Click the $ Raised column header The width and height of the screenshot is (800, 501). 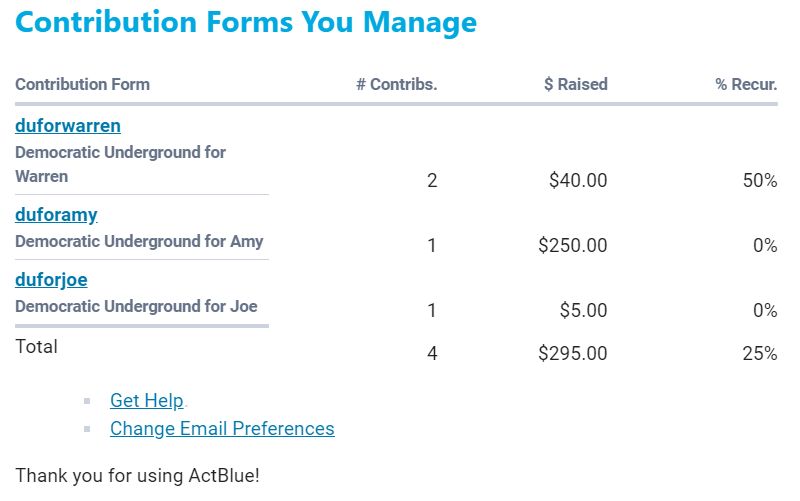[x=575, y=85]
